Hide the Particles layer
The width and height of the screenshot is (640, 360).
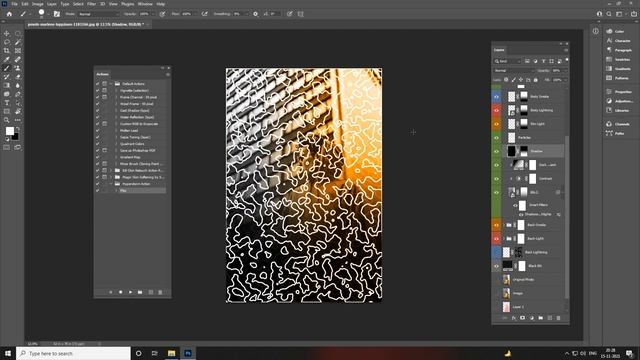(x=496, y=138)
